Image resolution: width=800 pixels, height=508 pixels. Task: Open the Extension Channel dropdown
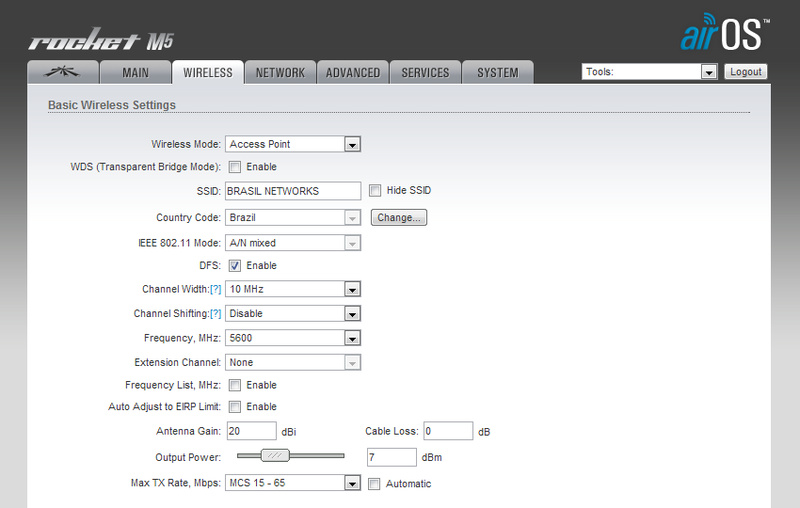[x=293, y=362]
